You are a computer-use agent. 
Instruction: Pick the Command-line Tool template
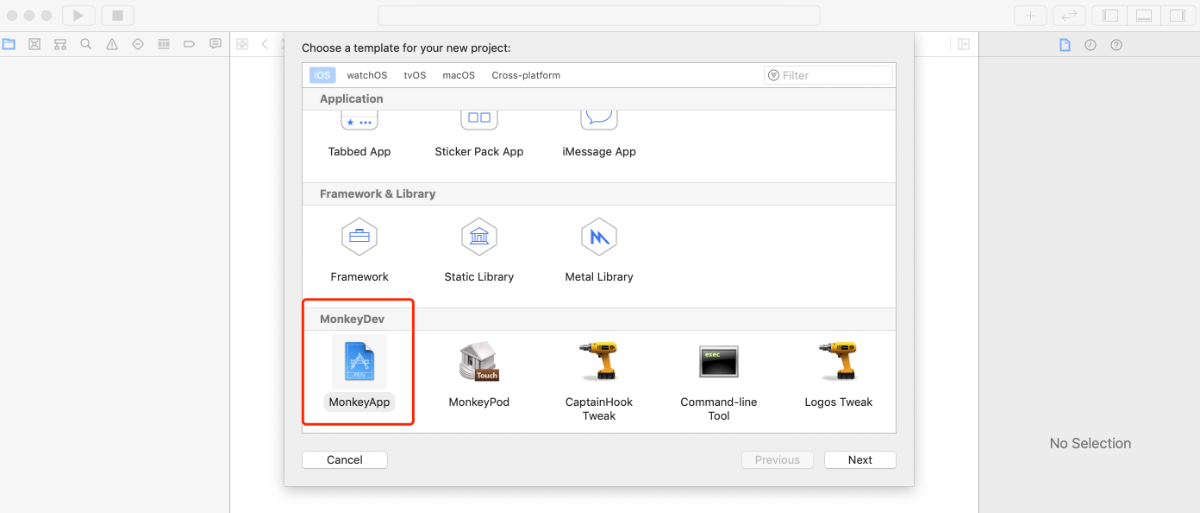[719, 362]
